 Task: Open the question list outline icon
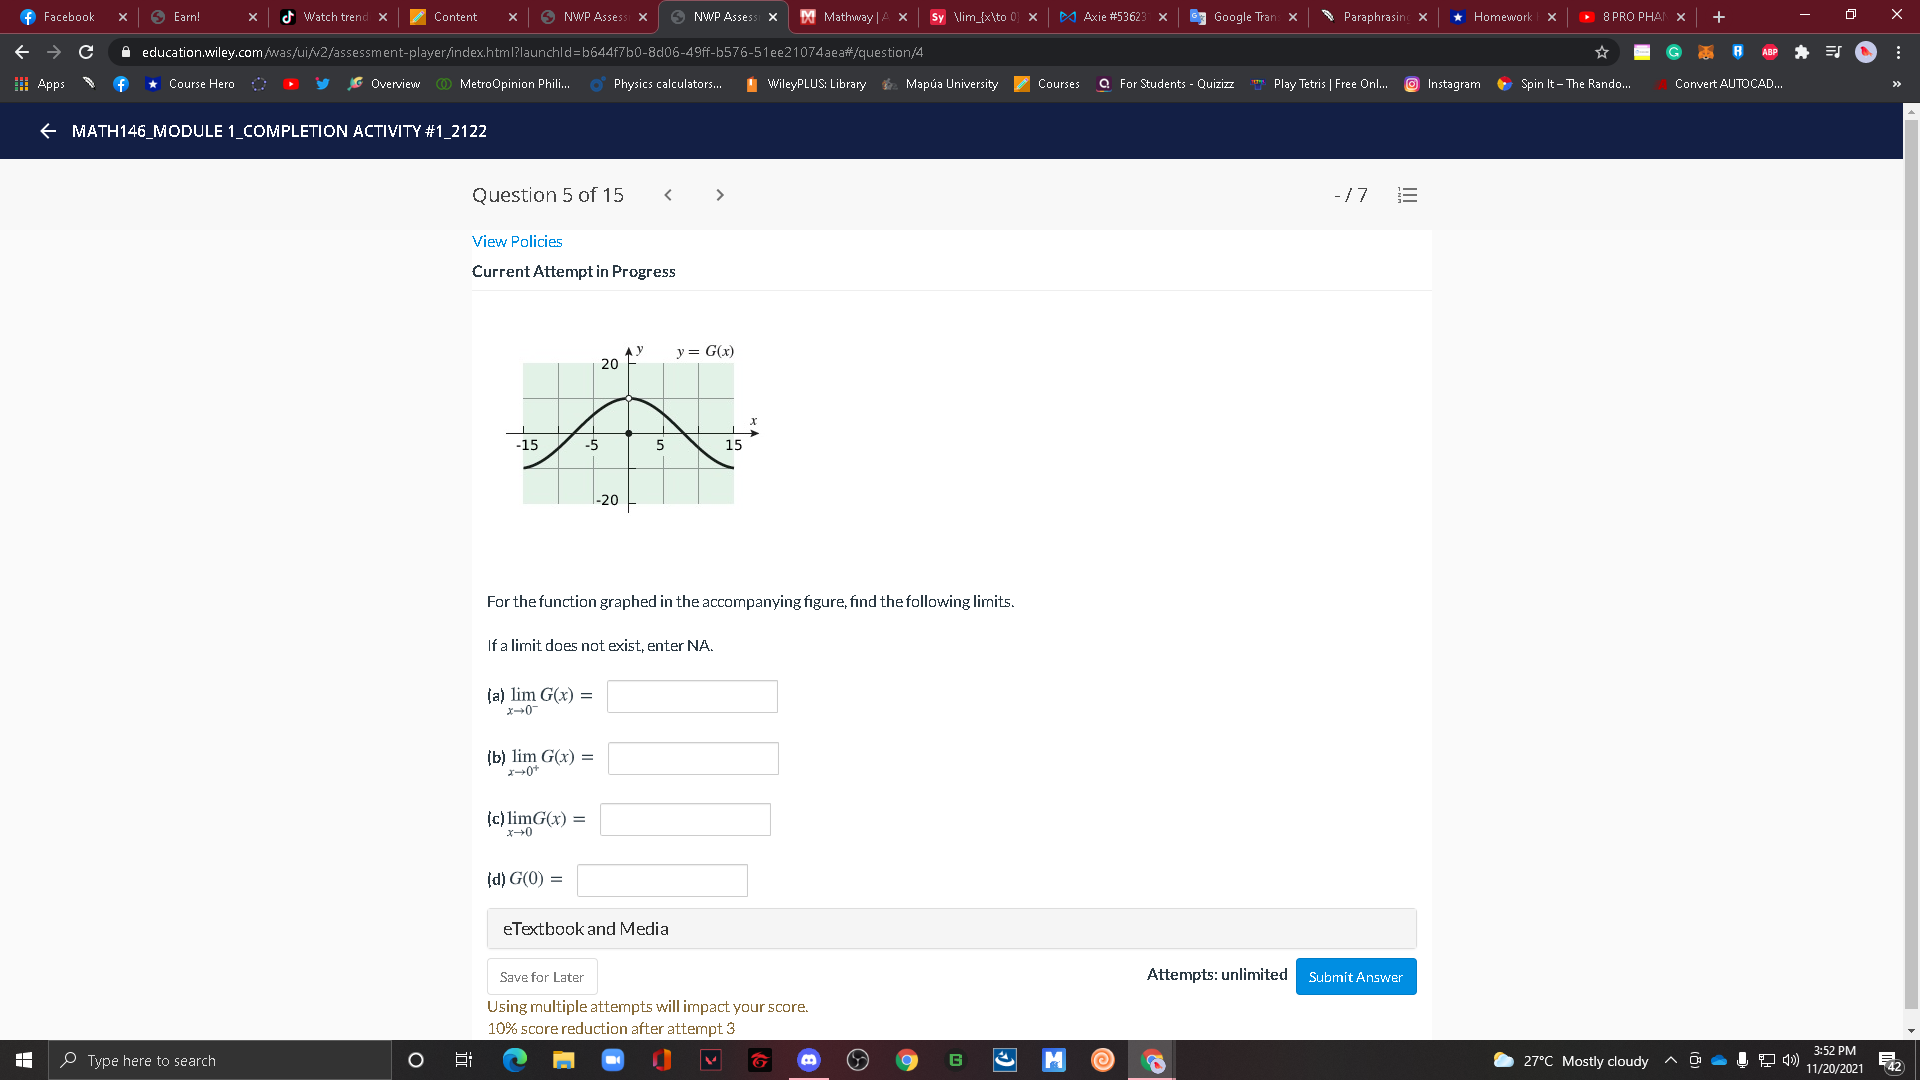click(x=1407, y=195)
